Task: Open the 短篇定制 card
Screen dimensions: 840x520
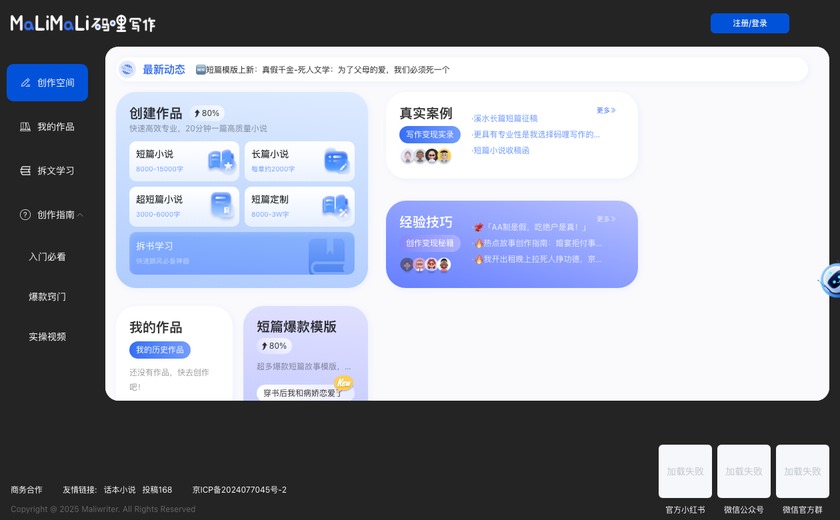Action: pos(299,206)
